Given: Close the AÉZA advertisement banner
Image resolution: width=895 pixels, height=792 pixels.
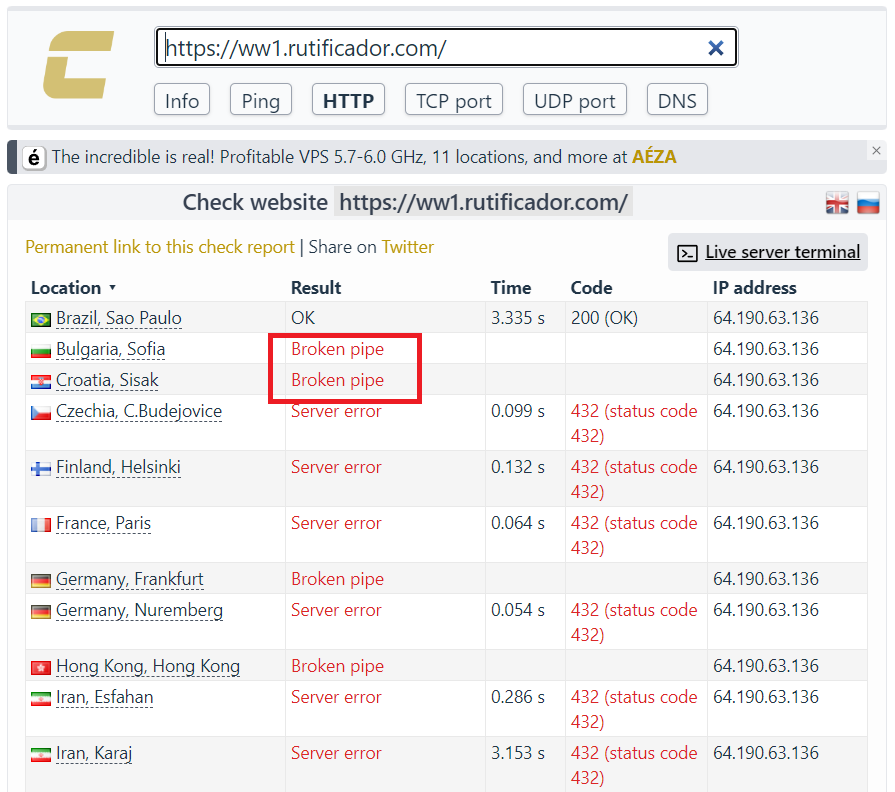Looking at the screenshot, I should (876, 151).
